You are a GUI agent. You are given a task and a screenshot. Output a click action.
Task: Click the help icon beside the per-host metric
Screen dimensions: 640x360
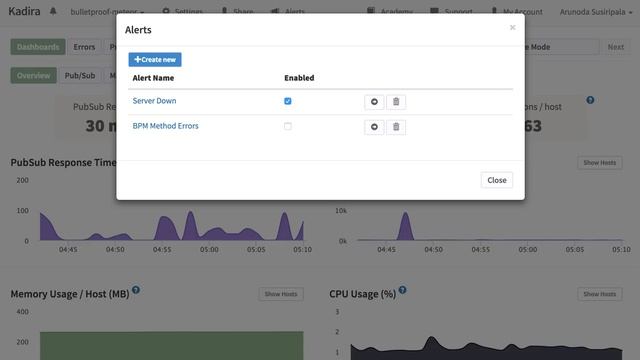pos(590,100)
